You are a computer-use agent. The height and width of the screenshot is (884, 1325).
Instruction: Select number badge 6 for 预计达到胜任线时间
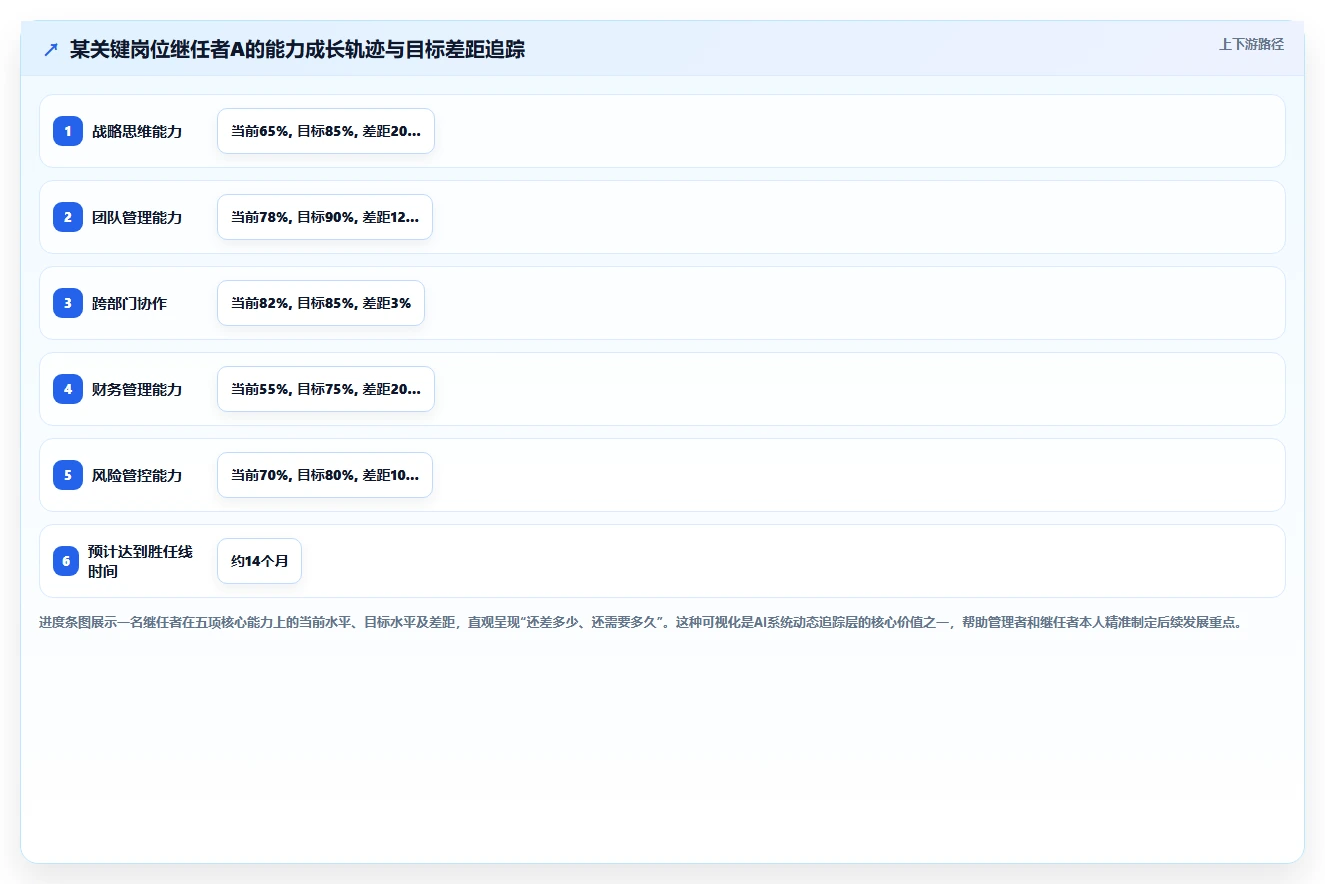click(66, 561)
